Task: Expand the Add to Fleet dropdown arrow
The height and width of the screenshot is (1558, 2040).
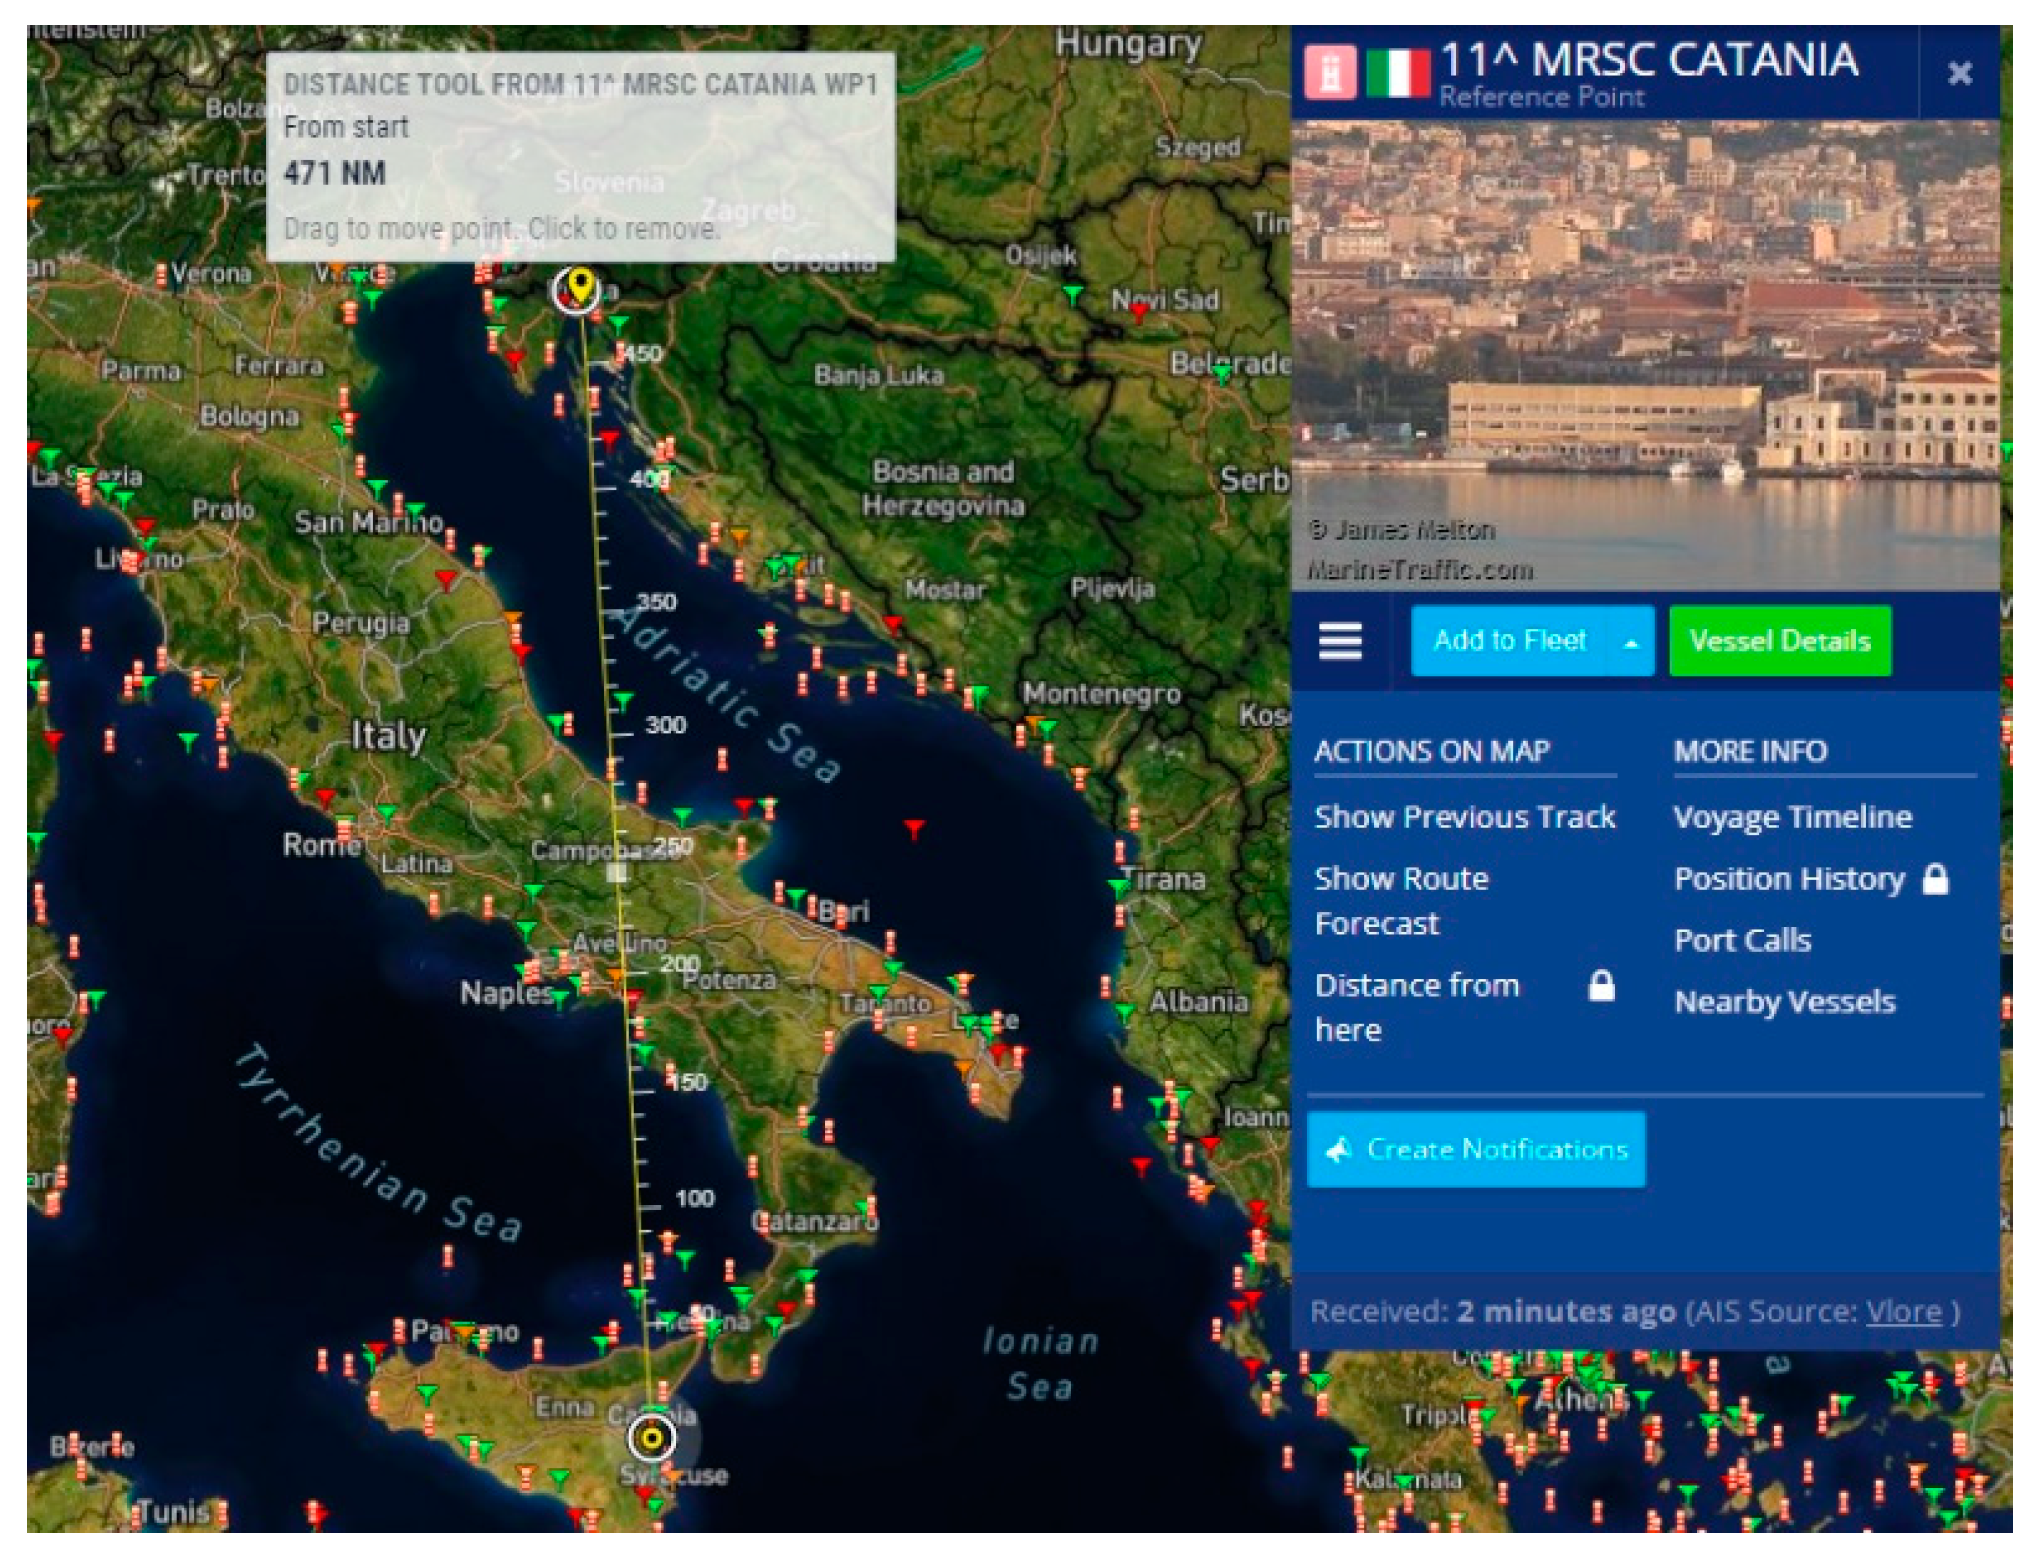Action: pyautogui.click(x=1631, y=643)
